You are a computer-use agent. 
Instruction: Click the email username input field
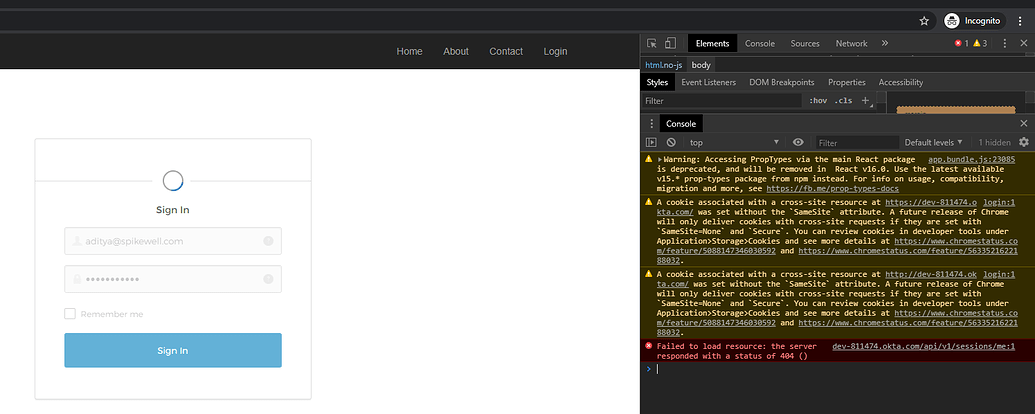(173, 241)
